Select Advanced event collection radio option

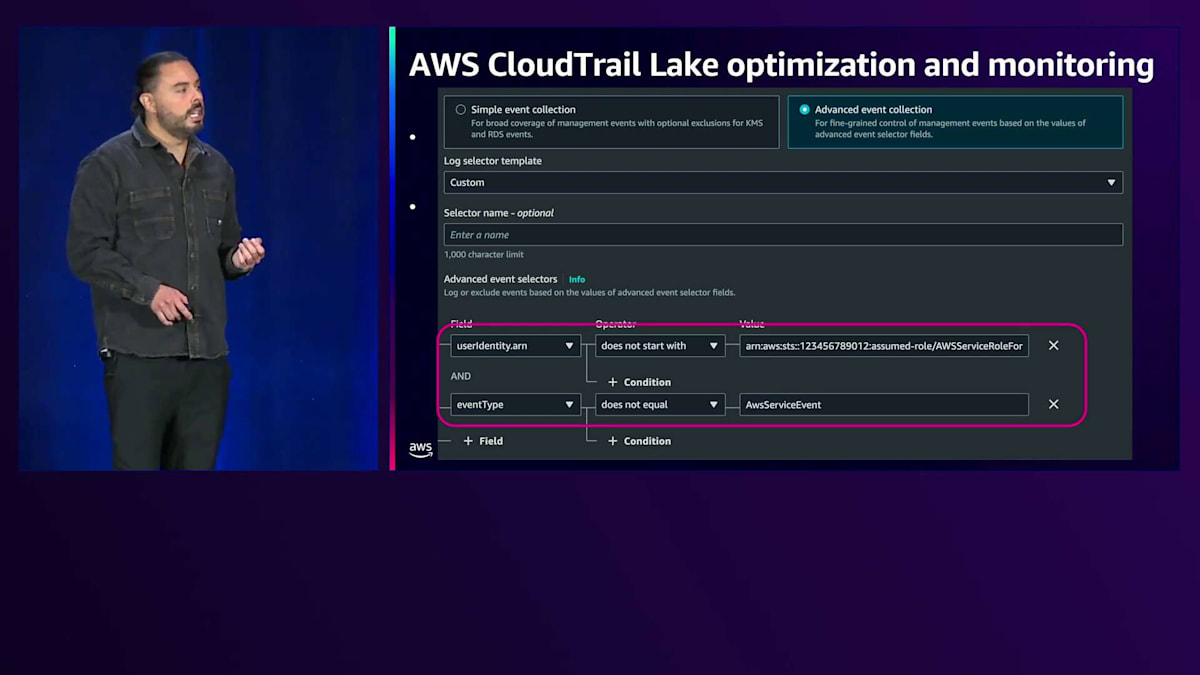[x=804, y=110]
